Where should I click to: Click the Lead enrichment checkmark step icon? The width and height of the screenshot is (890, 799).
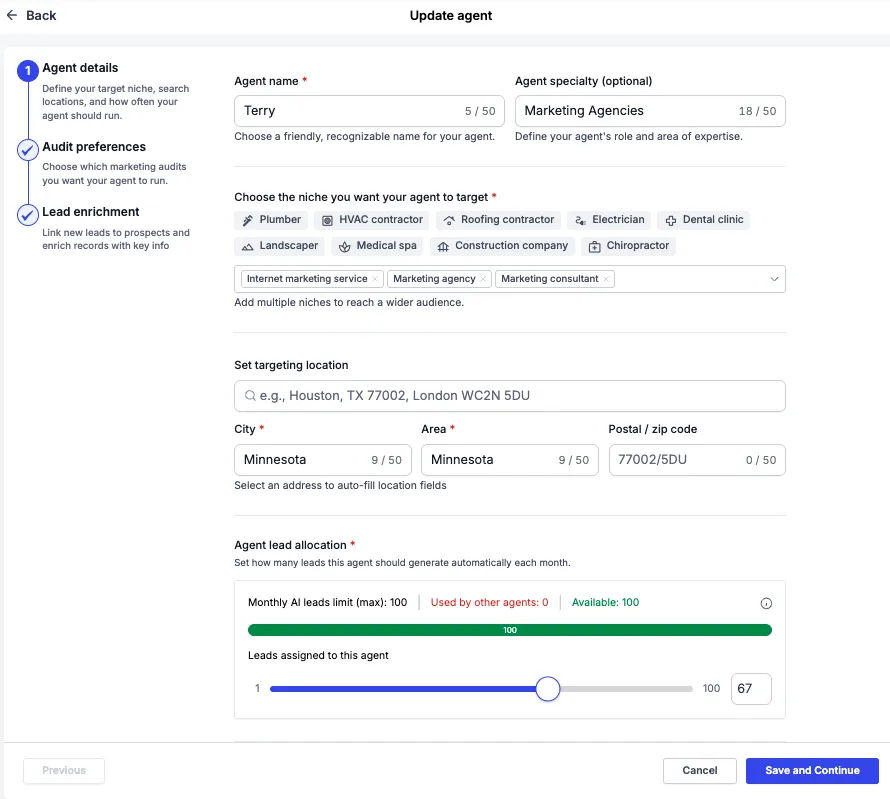(x=28, y=215)
